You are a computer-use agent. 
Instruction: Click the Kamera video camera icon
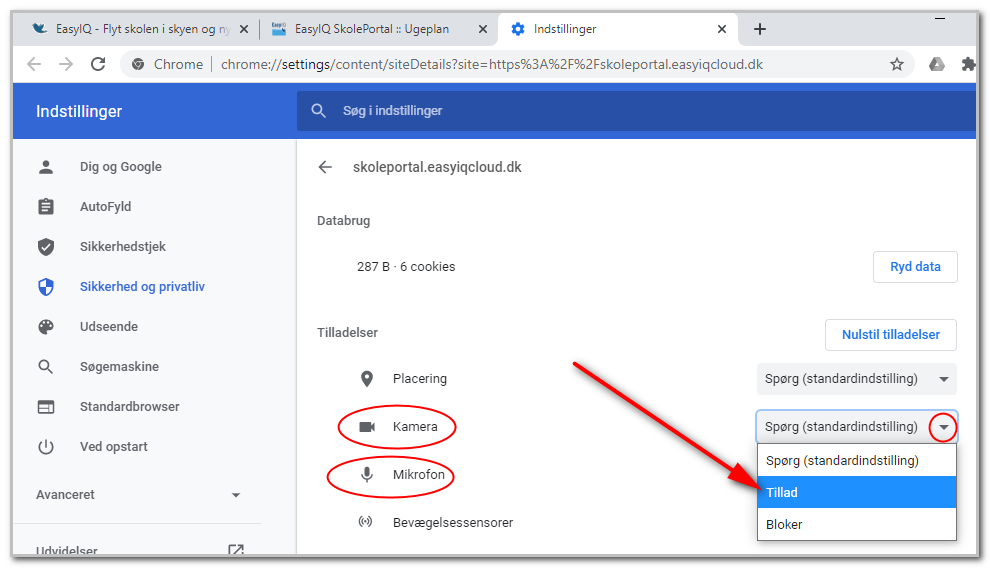(x=367, y=427)
